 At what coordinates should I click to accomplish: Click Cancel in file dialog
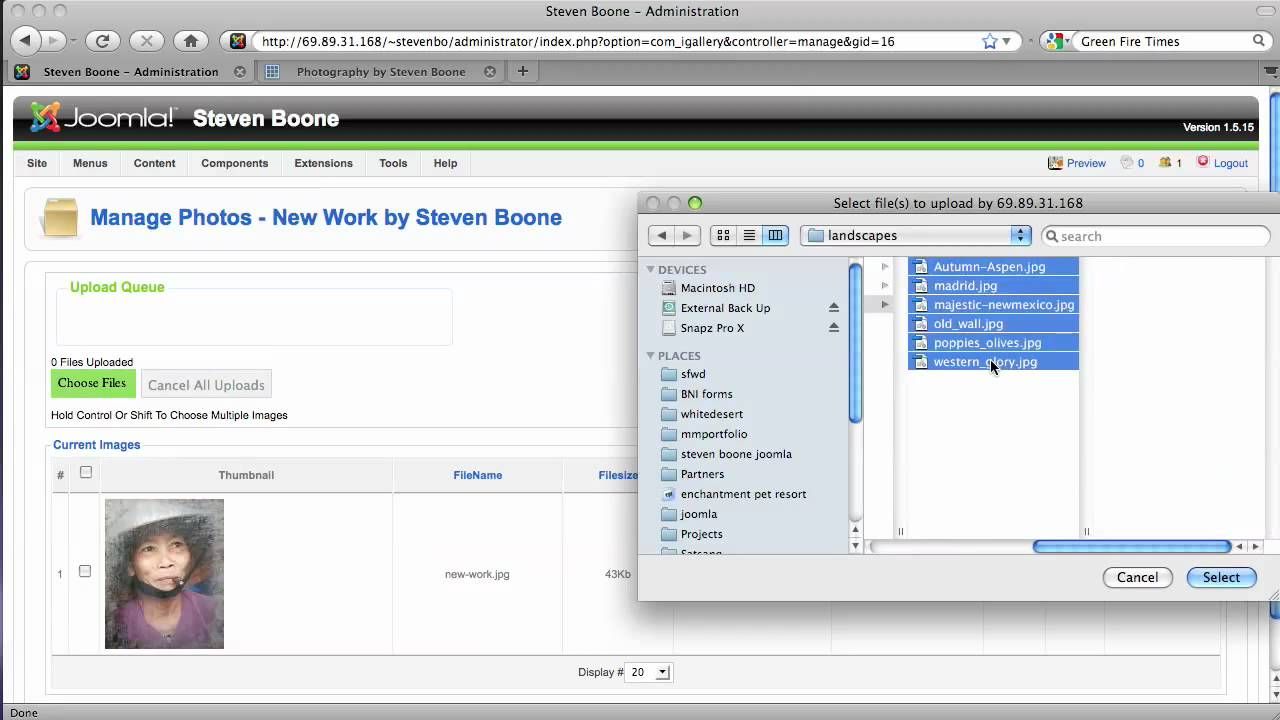[x=1137, y=577]
